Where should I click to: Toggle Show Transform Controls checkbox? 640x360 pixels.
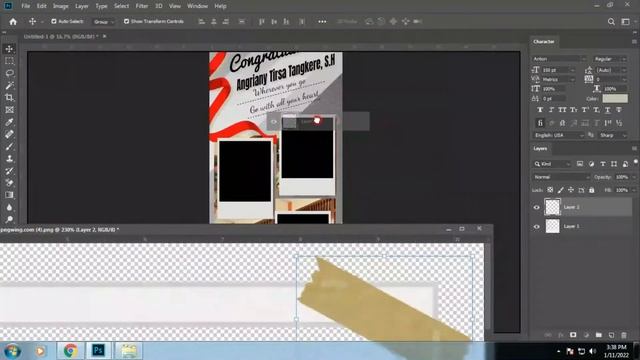pyautogui.click(x=127, y=21)
